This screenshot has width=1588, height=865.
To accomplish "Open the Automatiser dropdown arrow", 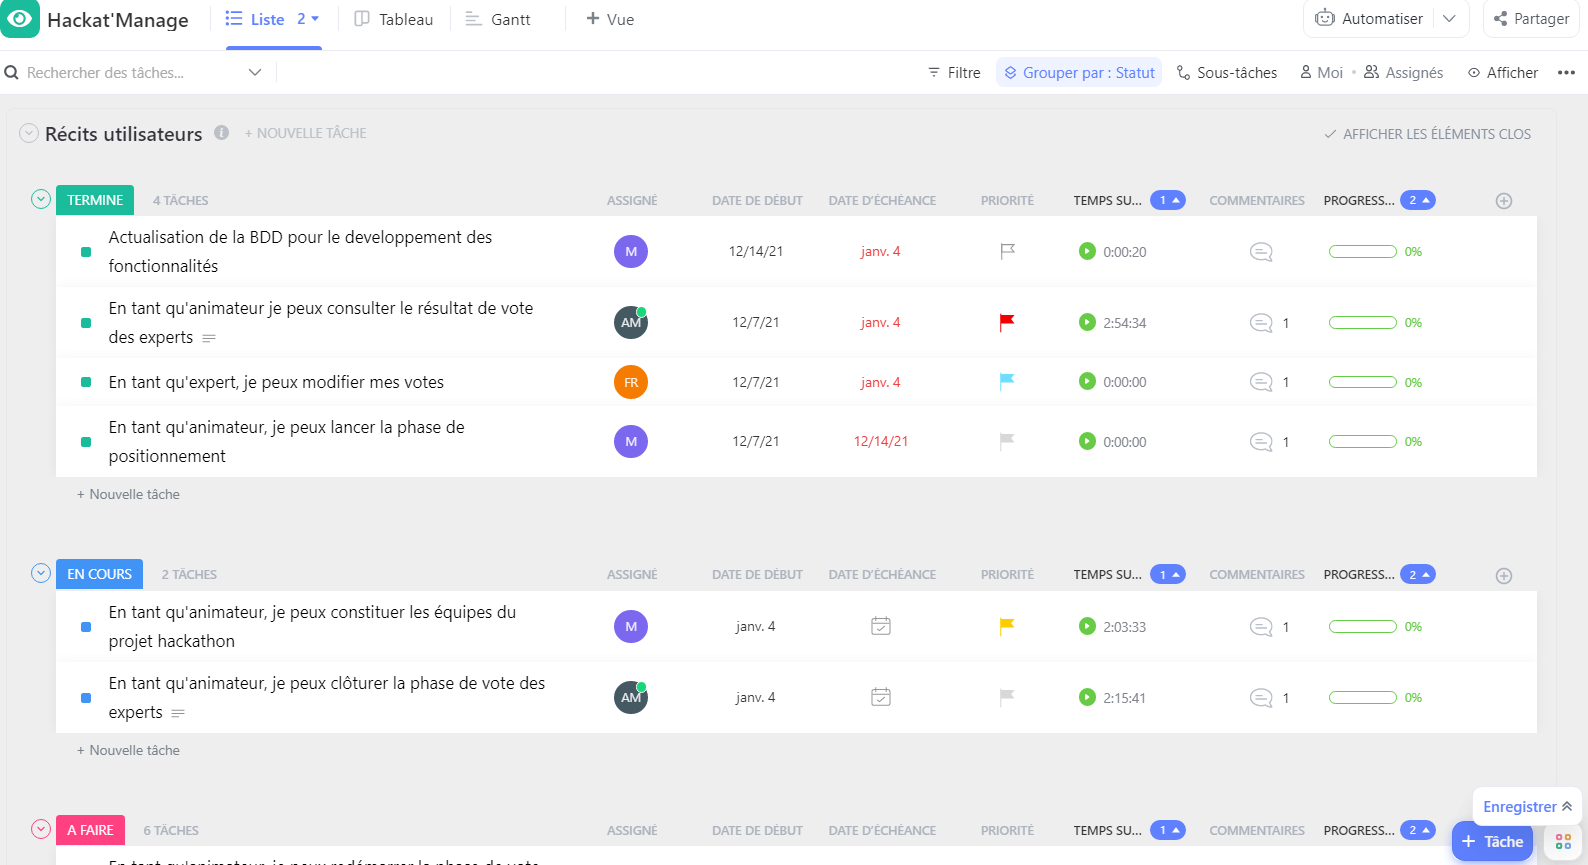I will (1449, 19).
